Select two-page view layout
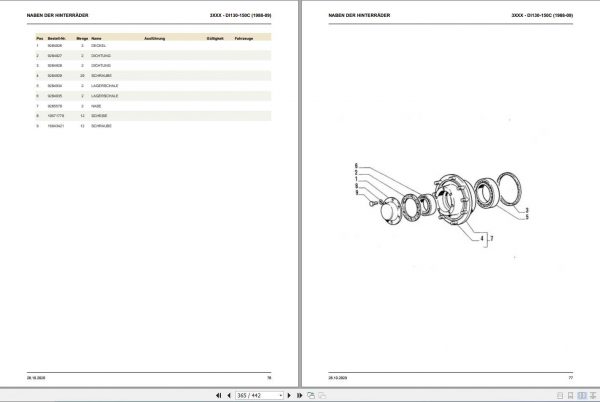Viewport: 600px width, 402px height. [x=582, y=395]
